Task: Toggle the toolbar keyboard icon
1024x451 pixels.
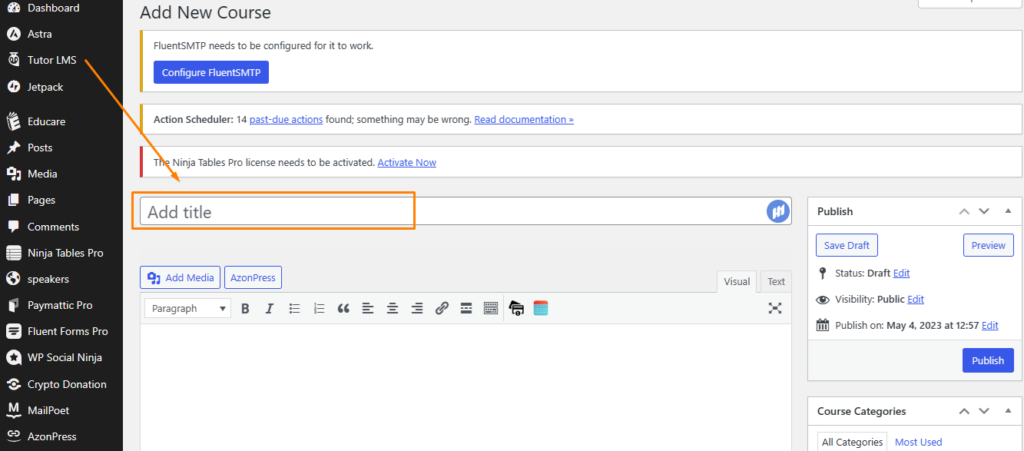Action: coord(490,309)
